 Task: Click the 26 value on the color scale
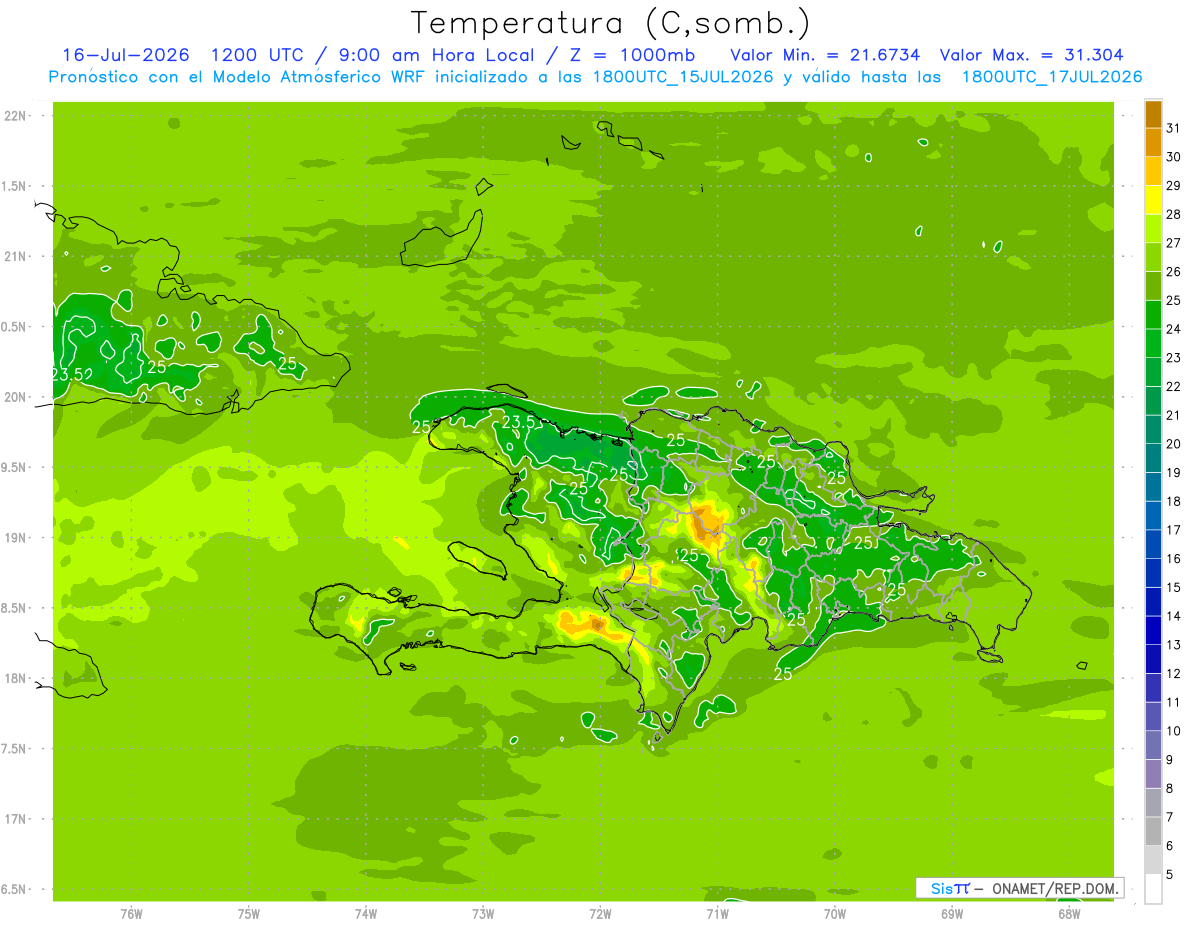[1173, 272]
